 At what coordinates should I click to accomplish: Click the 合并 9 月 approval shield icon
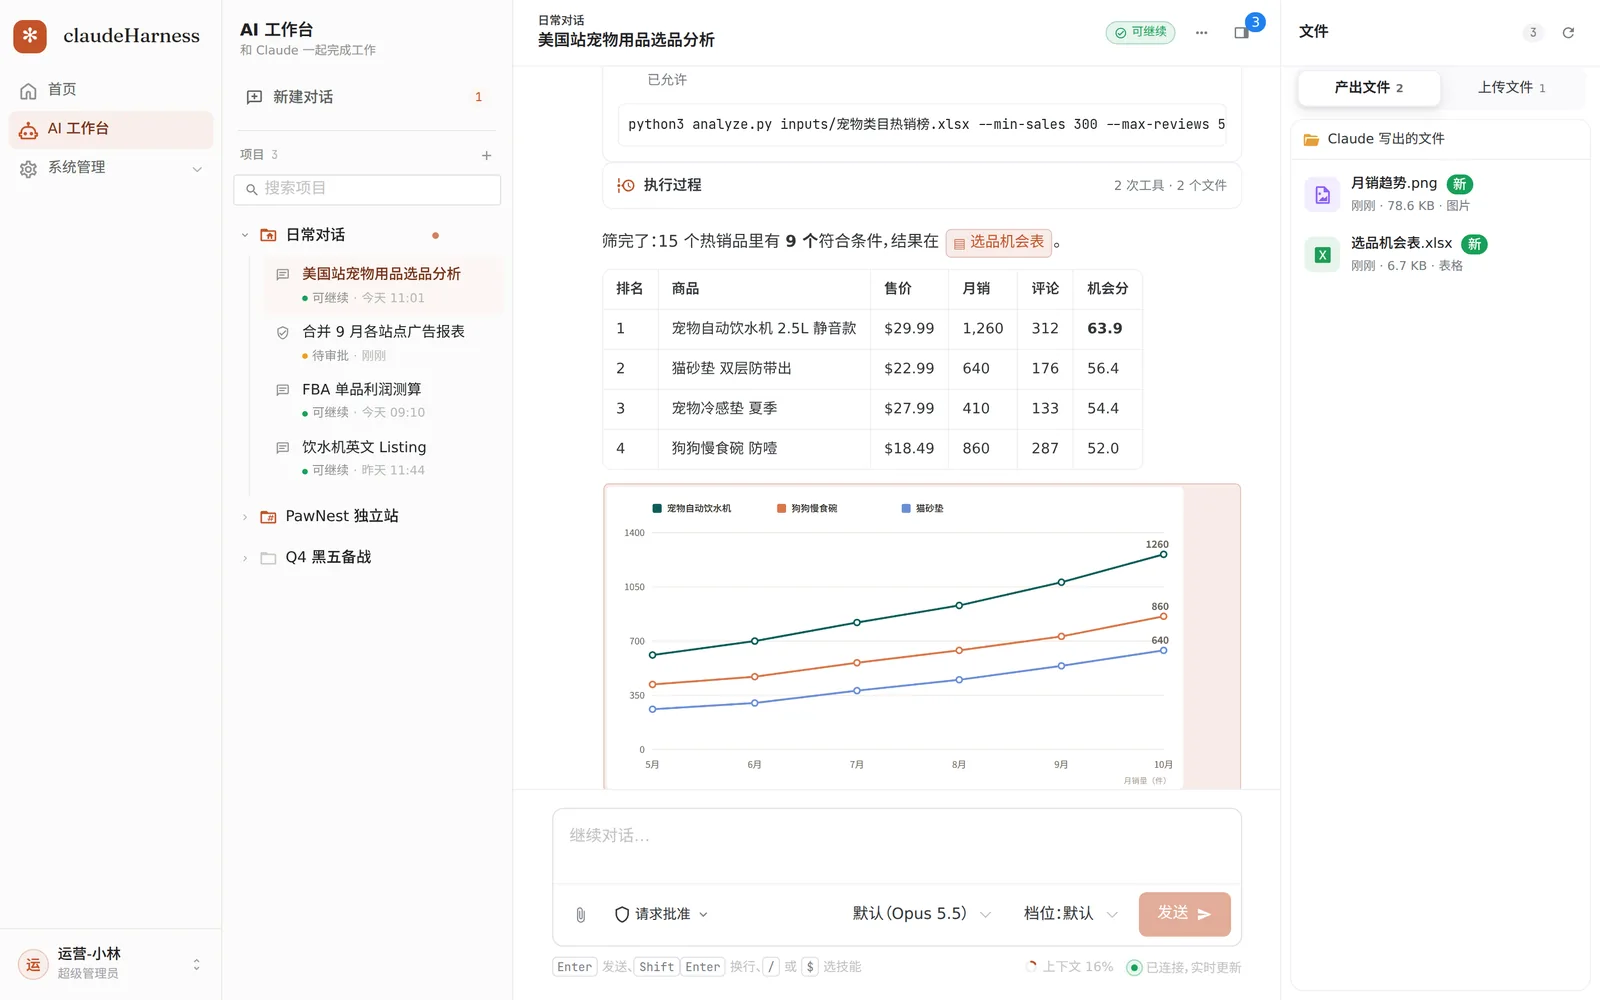pos(282,333)
